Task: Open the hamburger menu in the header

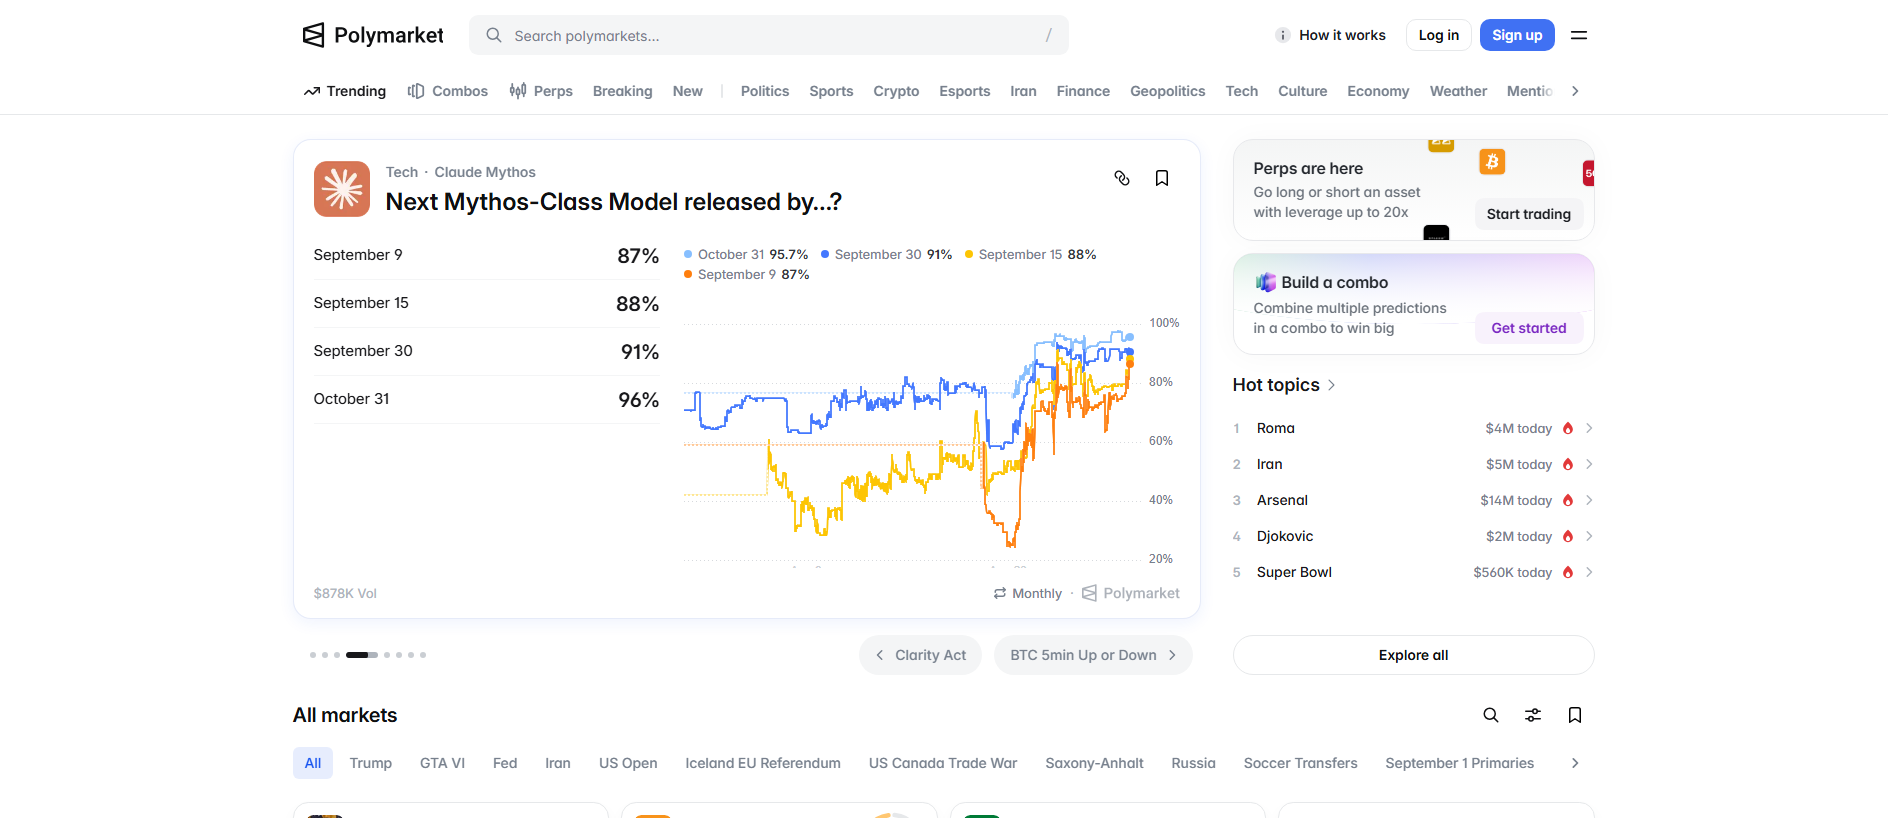Action: click(x=1579, y=35)
